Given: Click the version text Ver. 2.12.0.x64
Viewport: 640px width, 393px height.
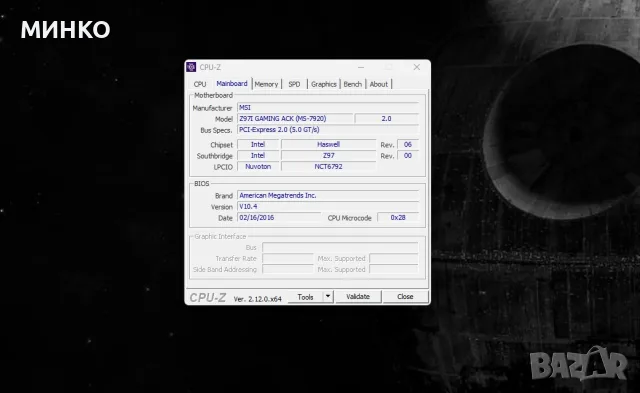Looking at the screenshot, I should (x=258, y=299).
